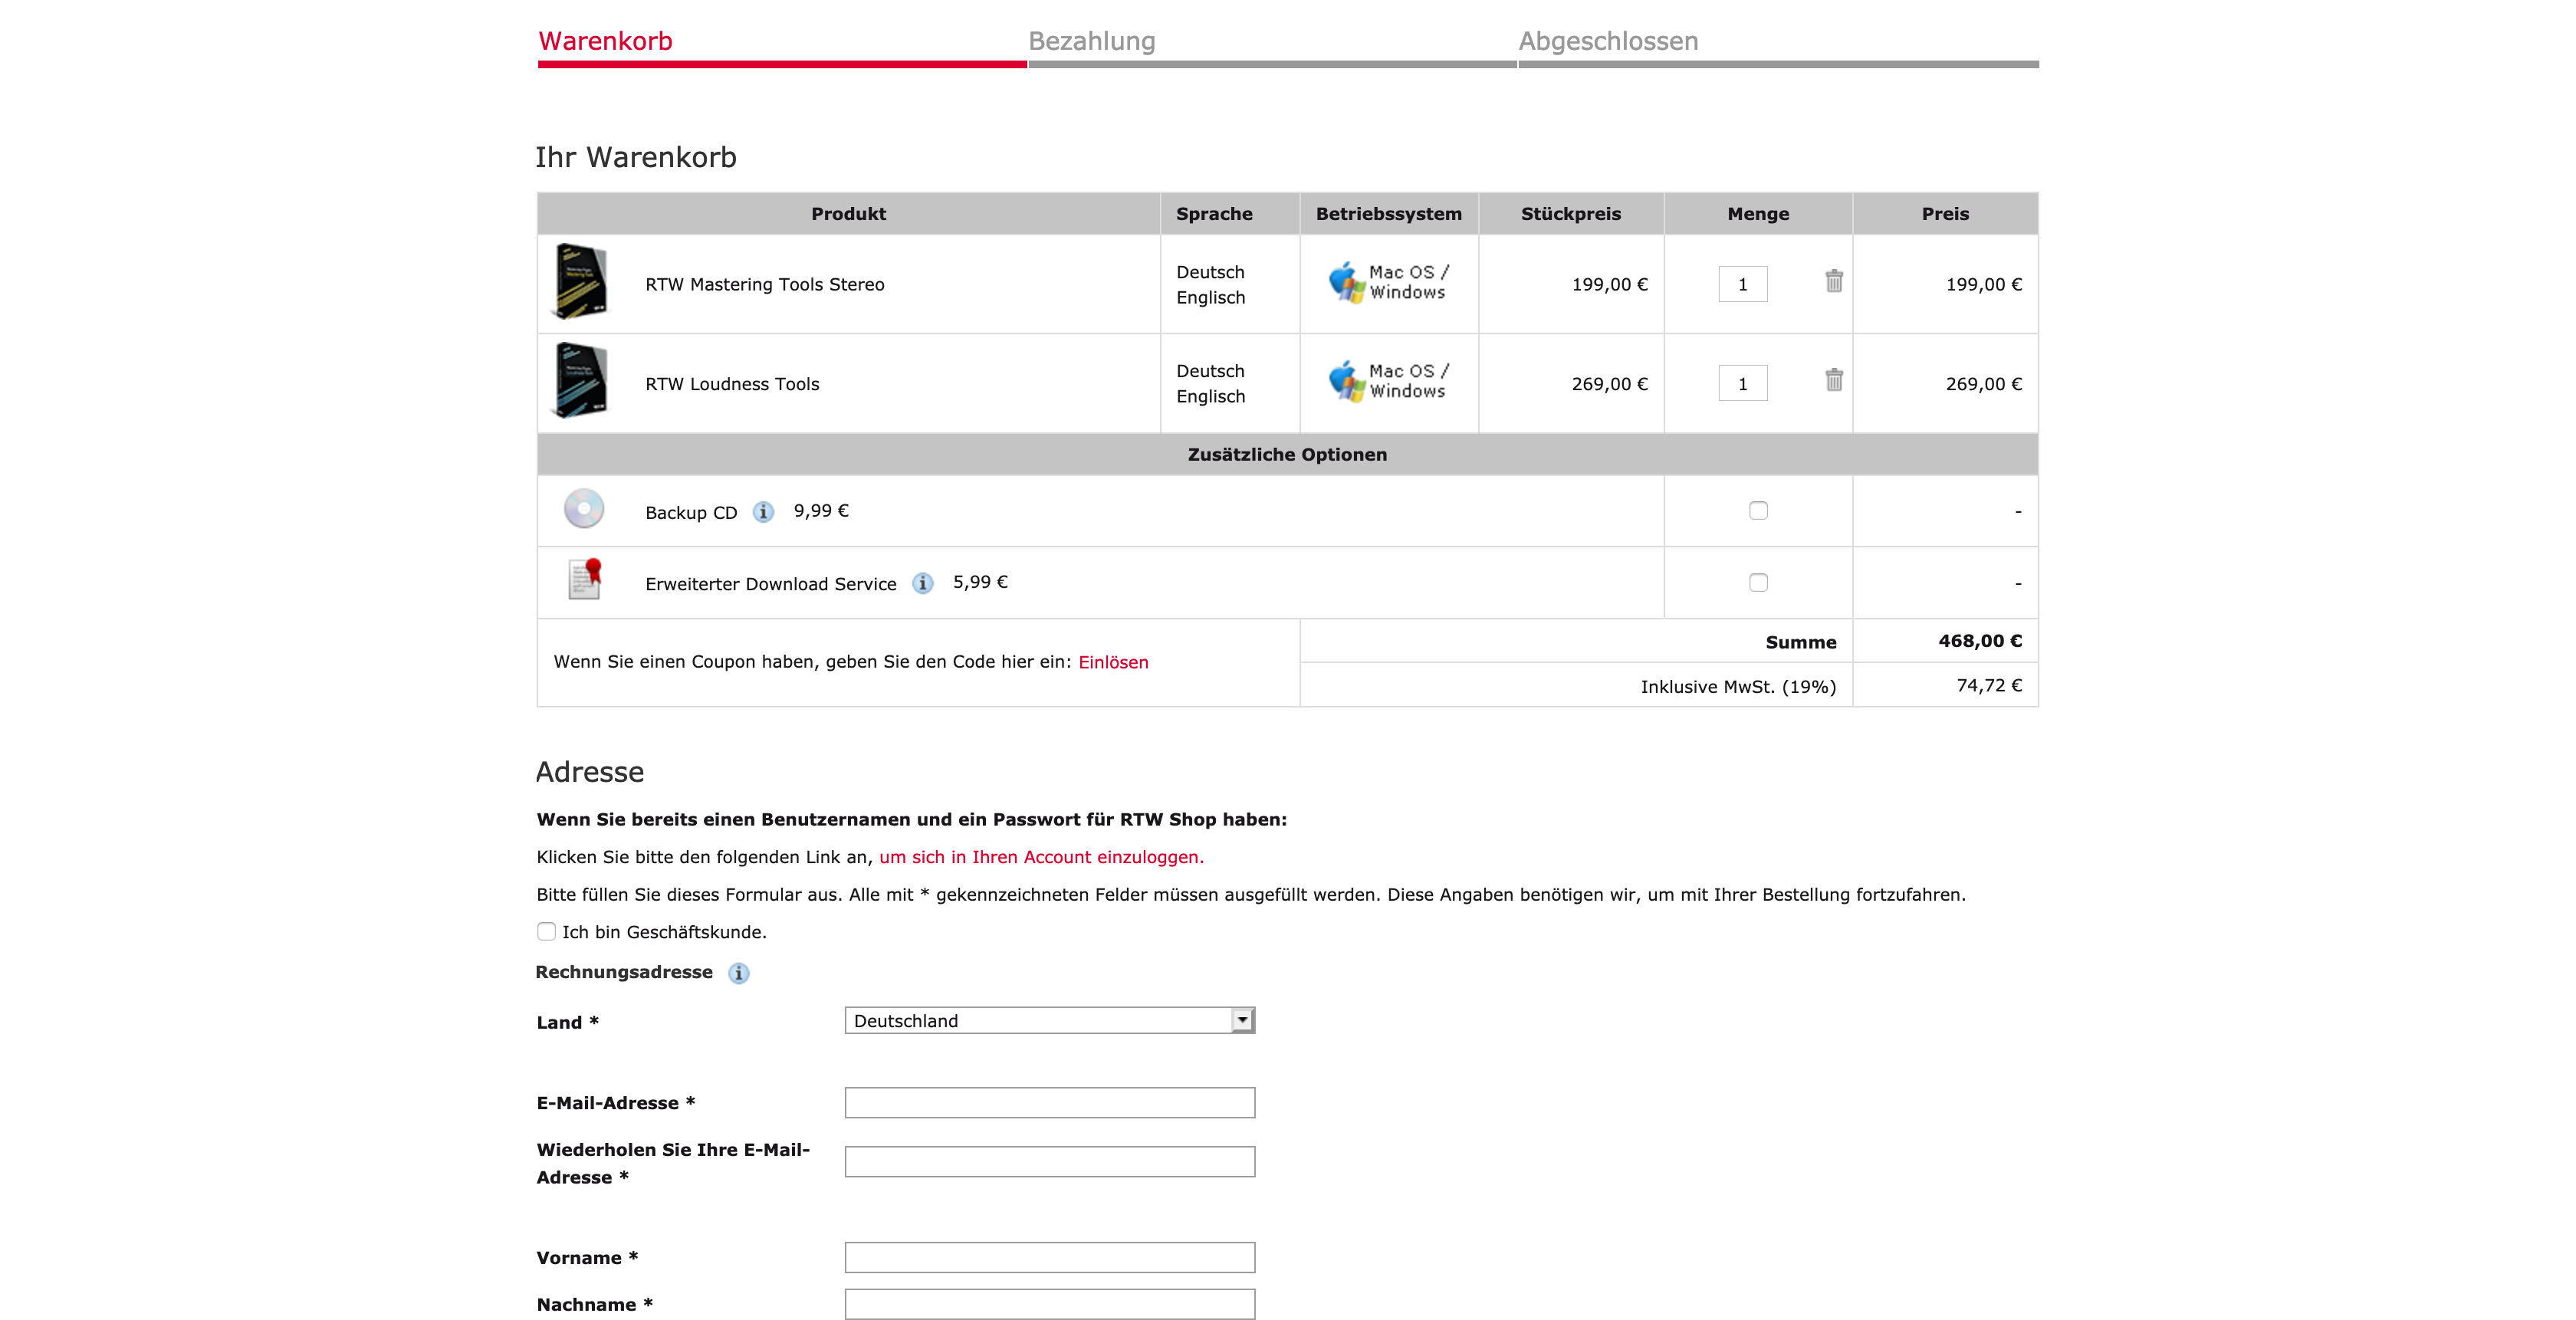Click Mac OS / Windows icon for Loudness Tools
2576x1320 pixels.
pyautogui.click(x=1388, y=382)
